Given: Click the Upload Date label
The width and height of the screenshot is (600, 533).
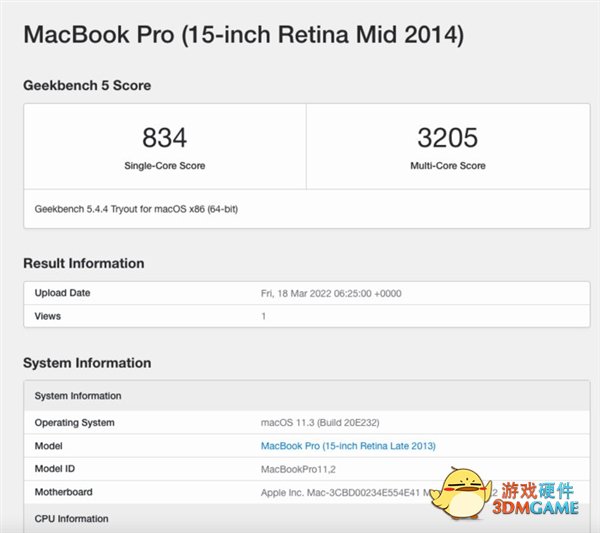Looking at the screenshot, I should tap(62, 293).
